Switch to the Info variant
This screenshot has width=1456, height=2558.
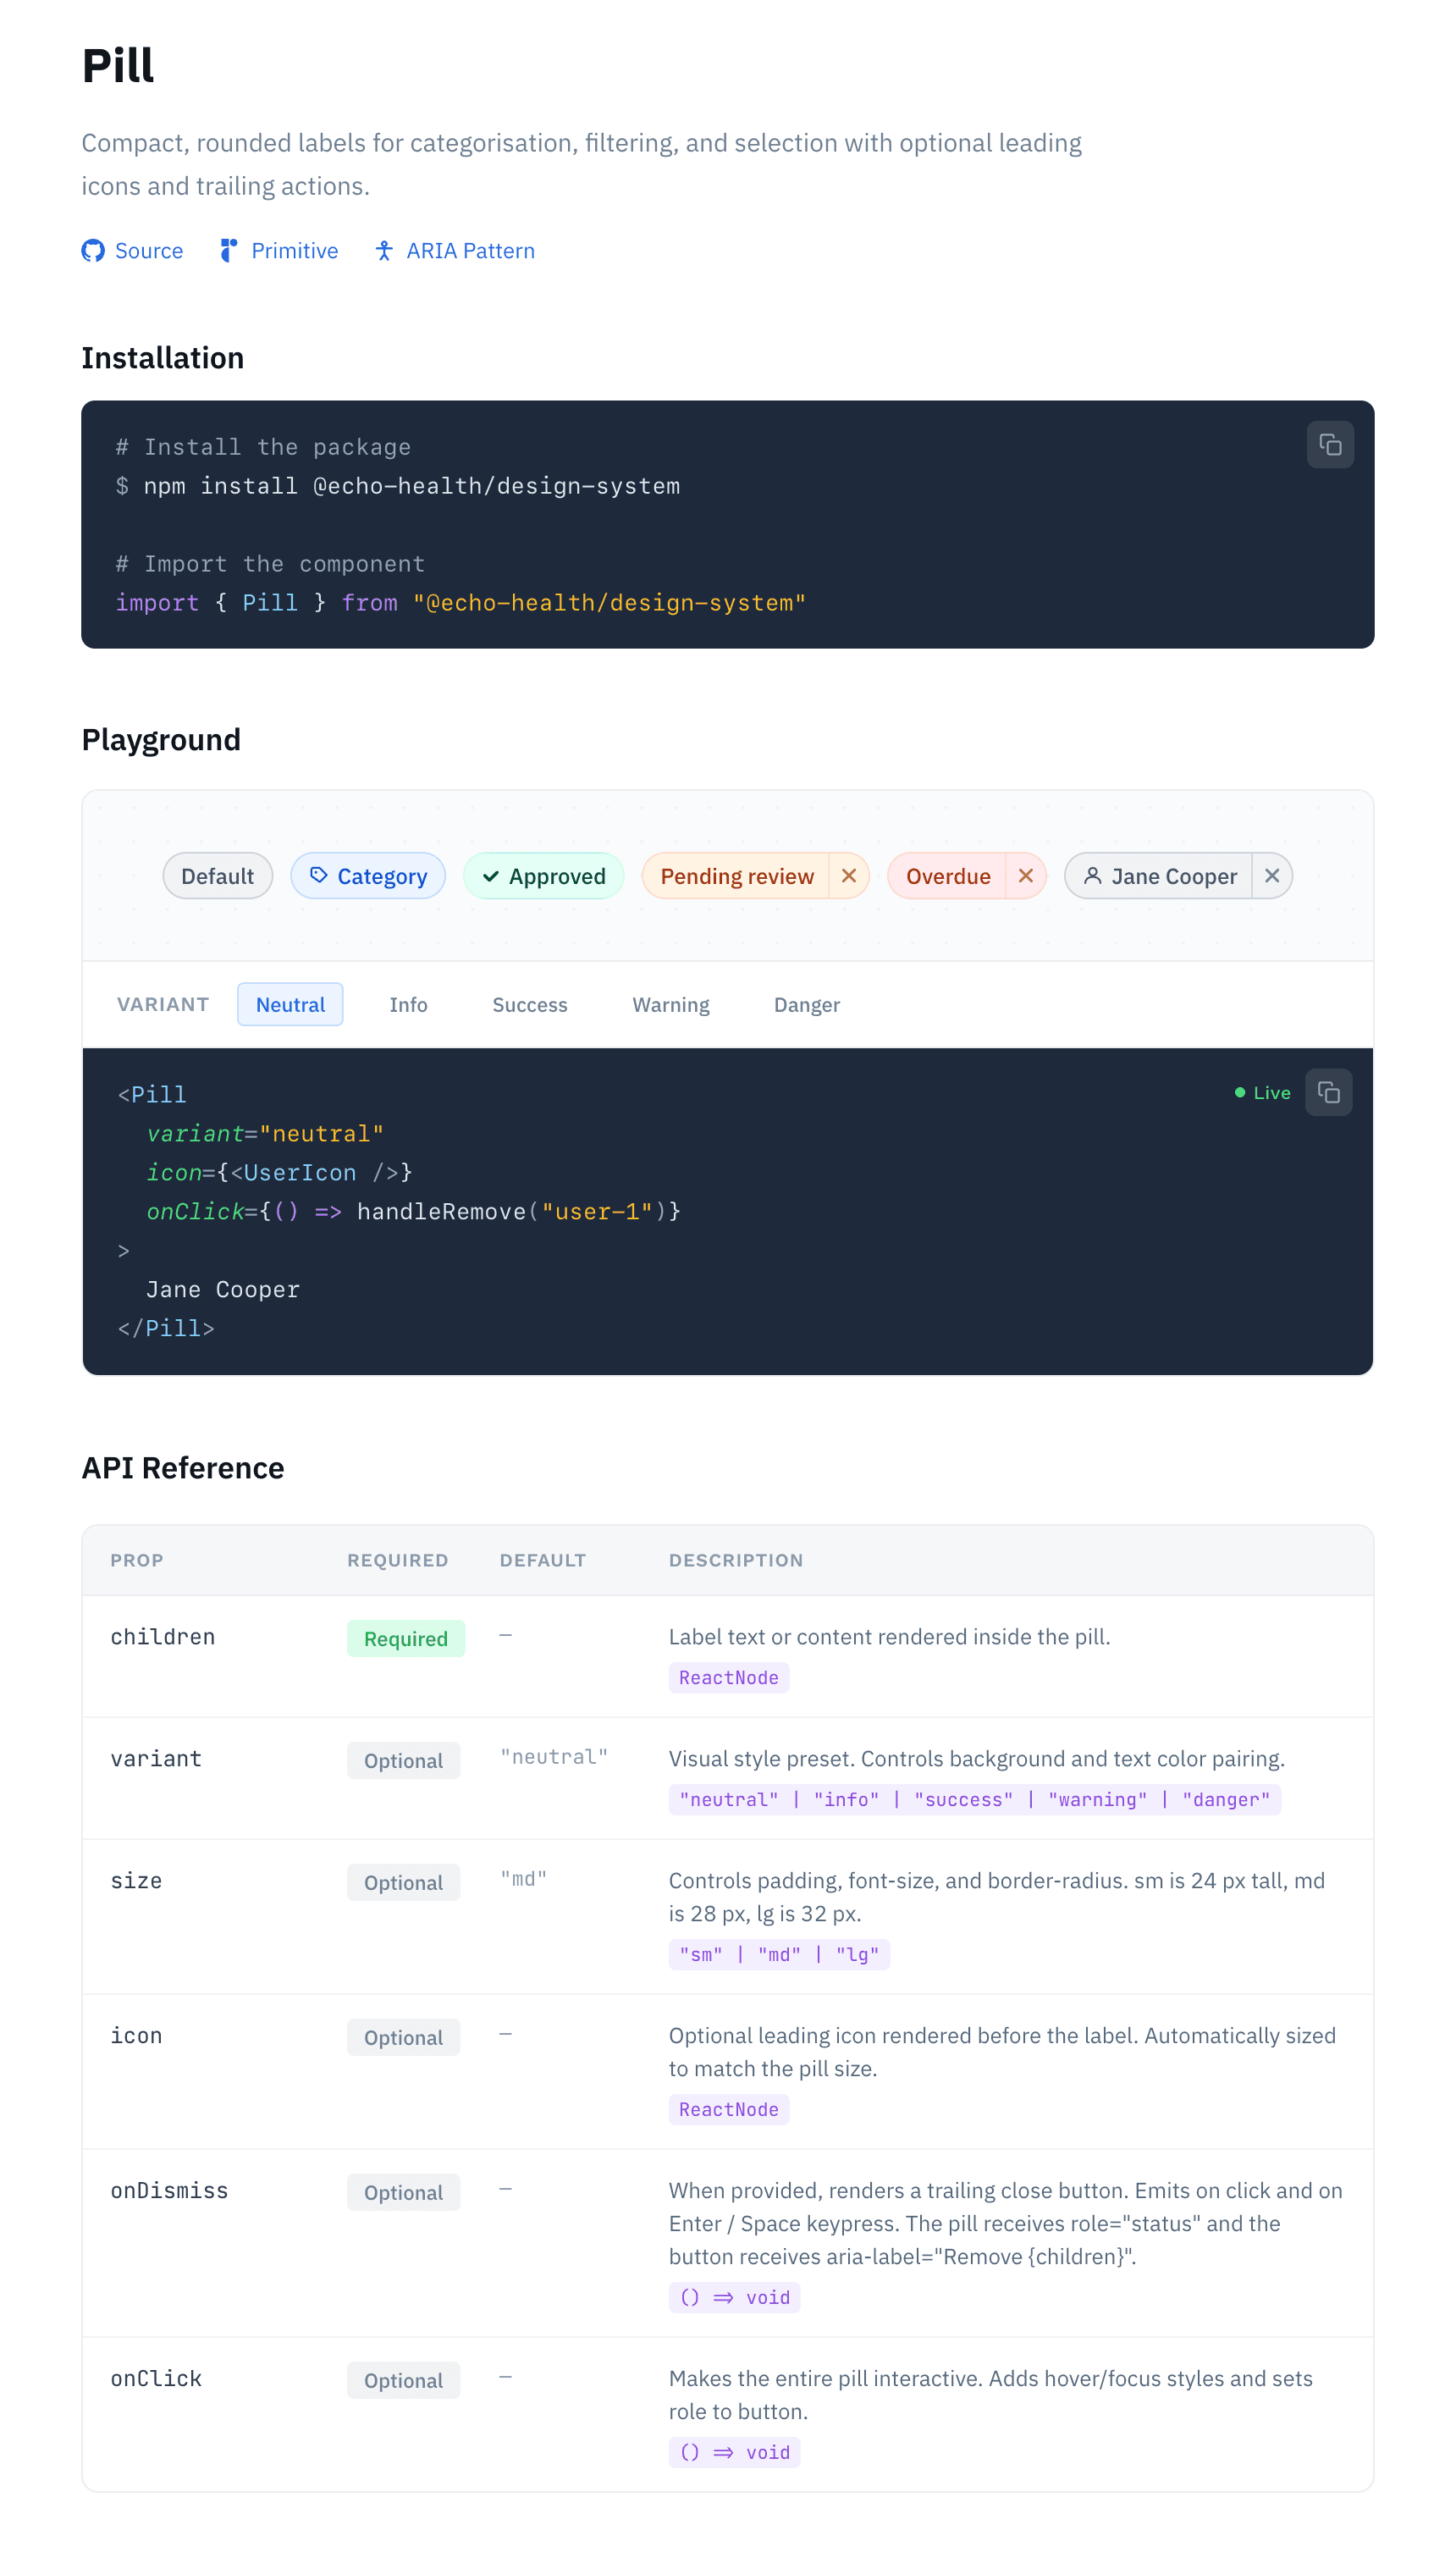(x=408, y=1004)
